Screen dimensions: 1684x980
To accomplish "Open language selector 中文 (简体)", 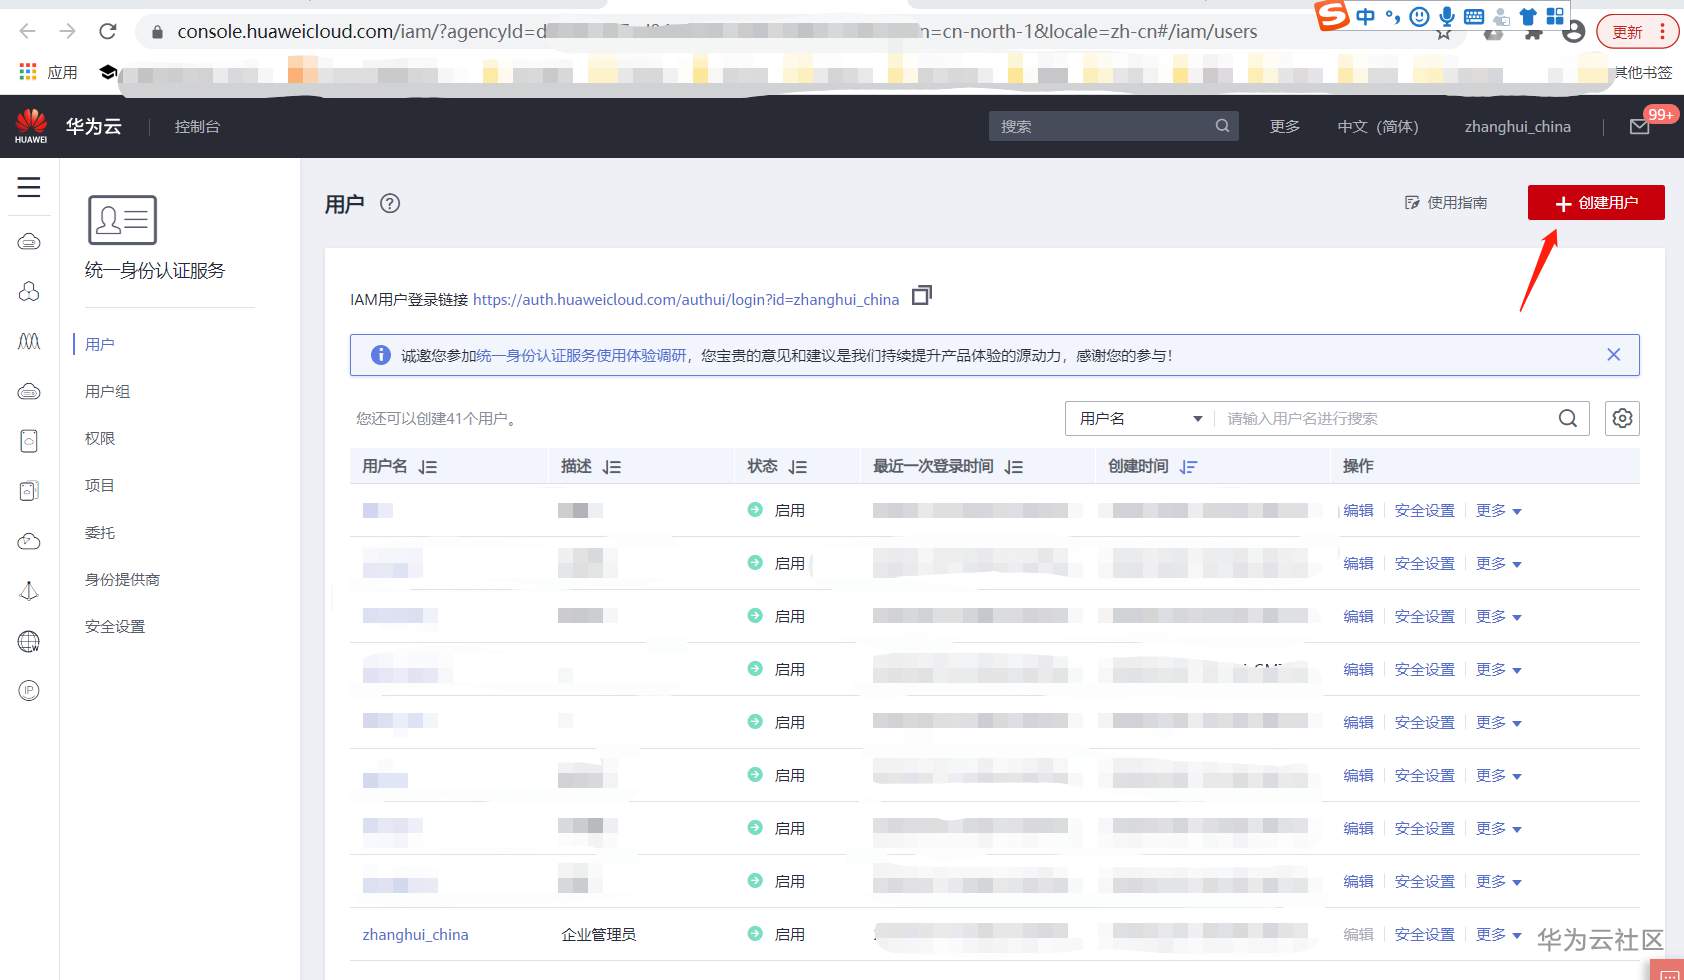I will 1378,126.
